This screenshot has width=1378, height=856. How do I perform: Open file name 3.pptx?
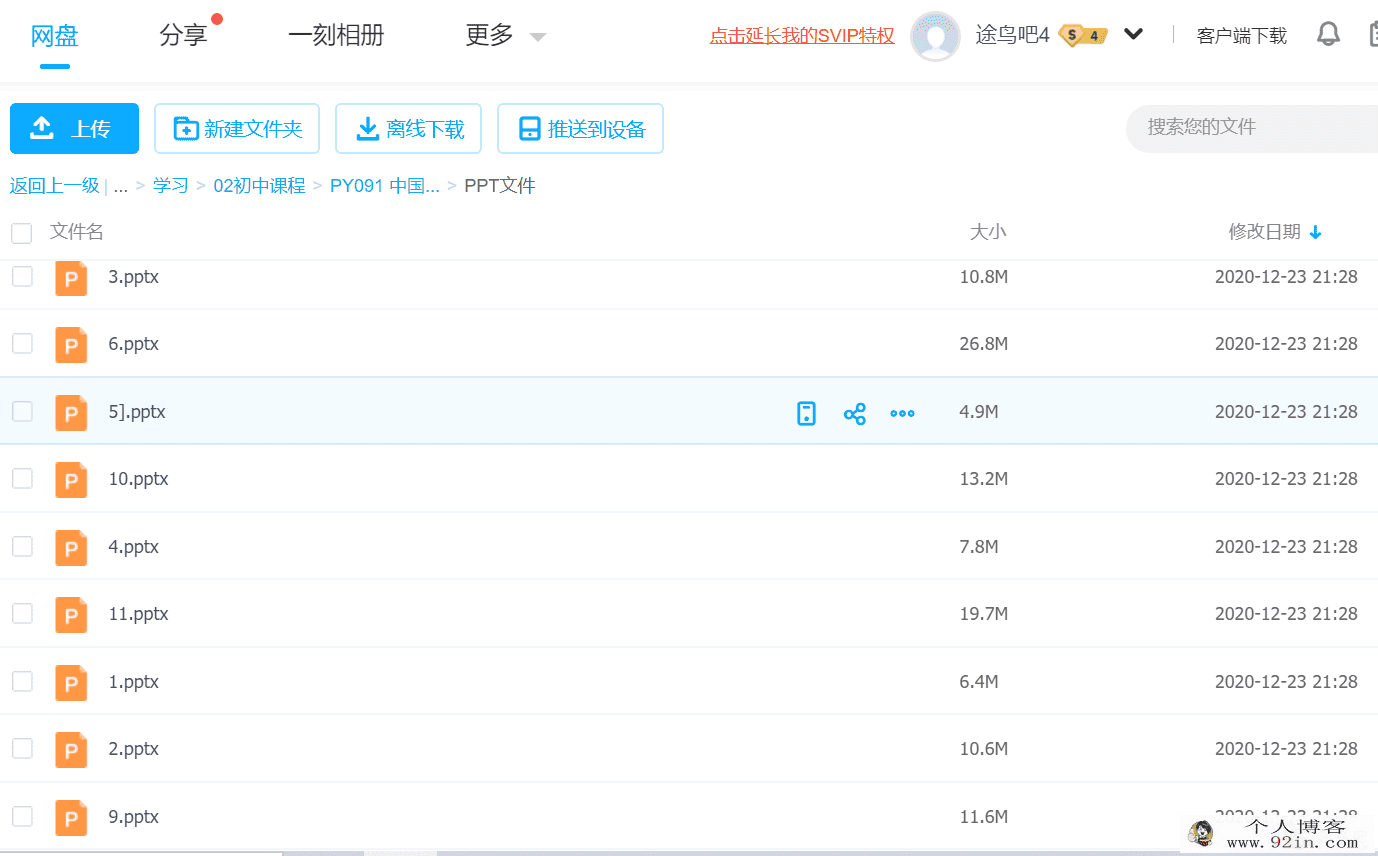tap(134, 277)
